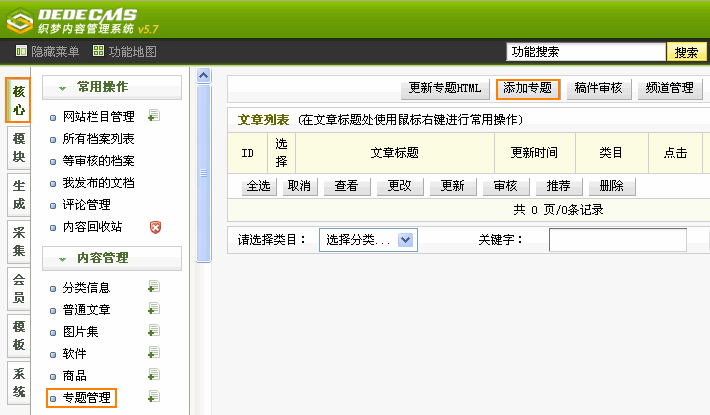This screenshot has width=710, height=415.
Task: Click the add icon beside 网站栏目管理
Action: (x=154, y=116)
